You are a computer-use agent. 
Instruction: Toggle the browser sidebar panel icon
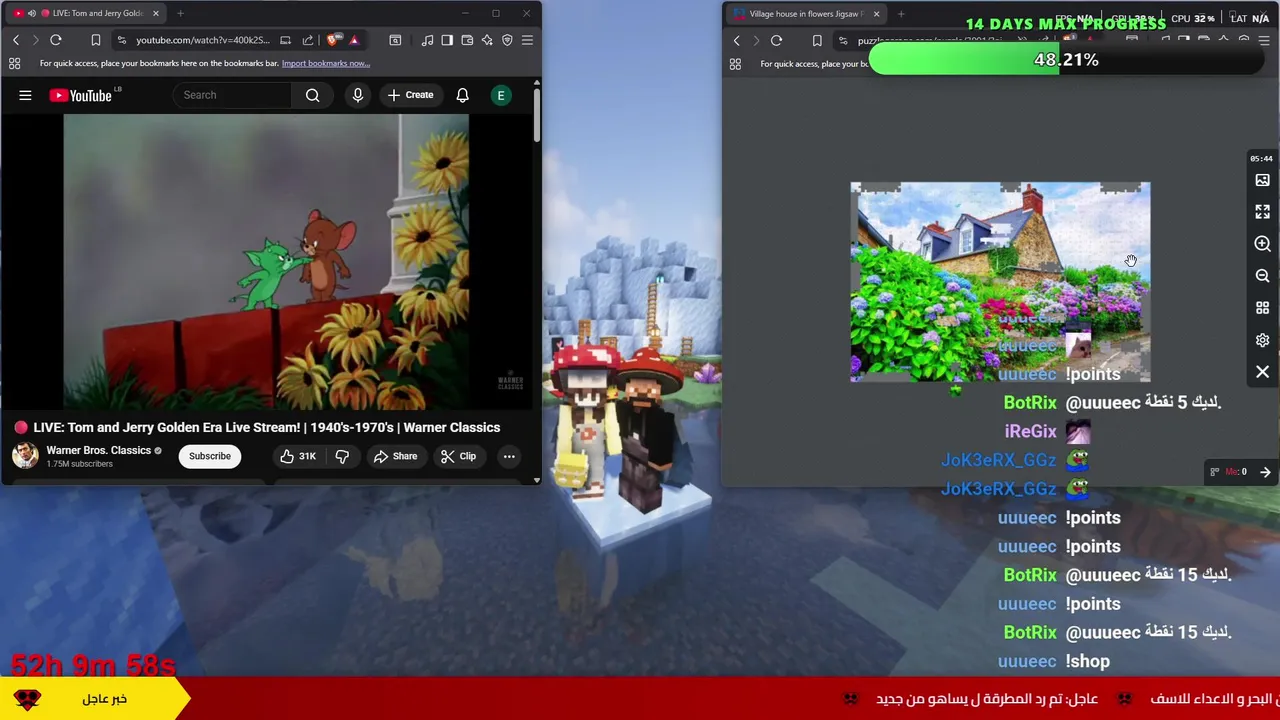[447, 40]
